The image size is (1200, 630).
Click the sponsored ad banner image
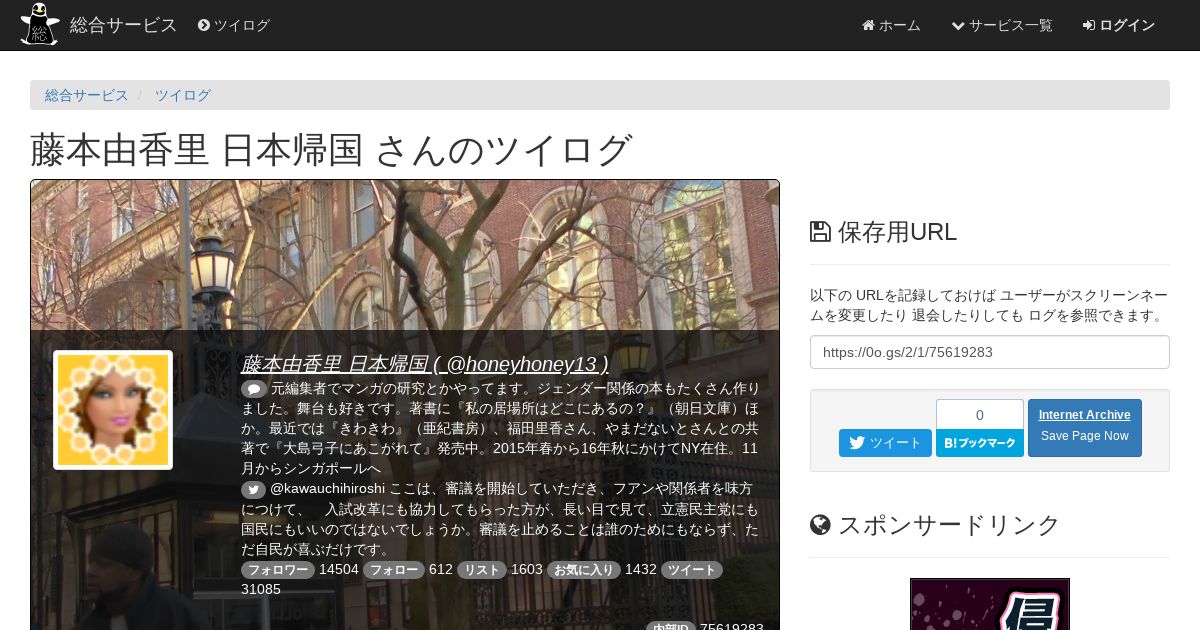[x=990, y=604]
